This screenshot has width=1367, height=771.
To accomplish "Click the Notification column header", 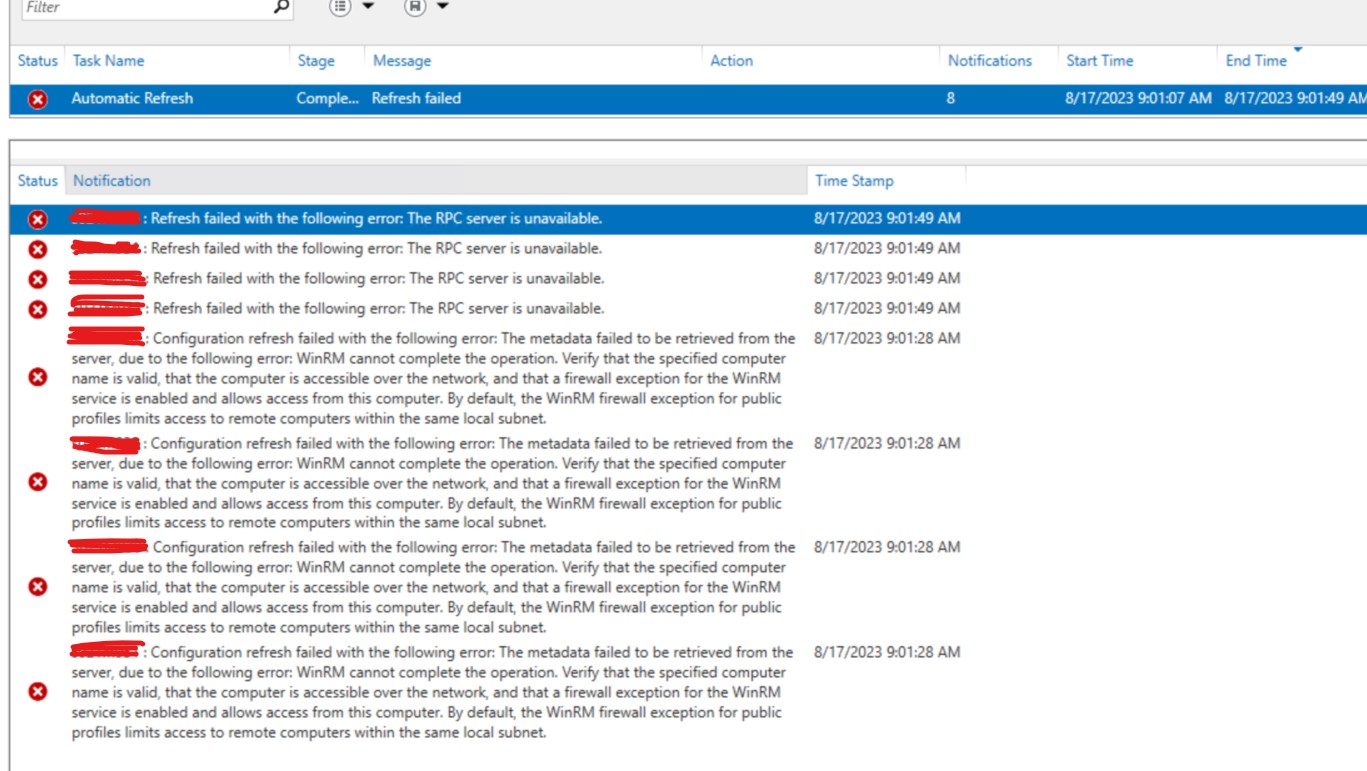I will click(112, 181).
